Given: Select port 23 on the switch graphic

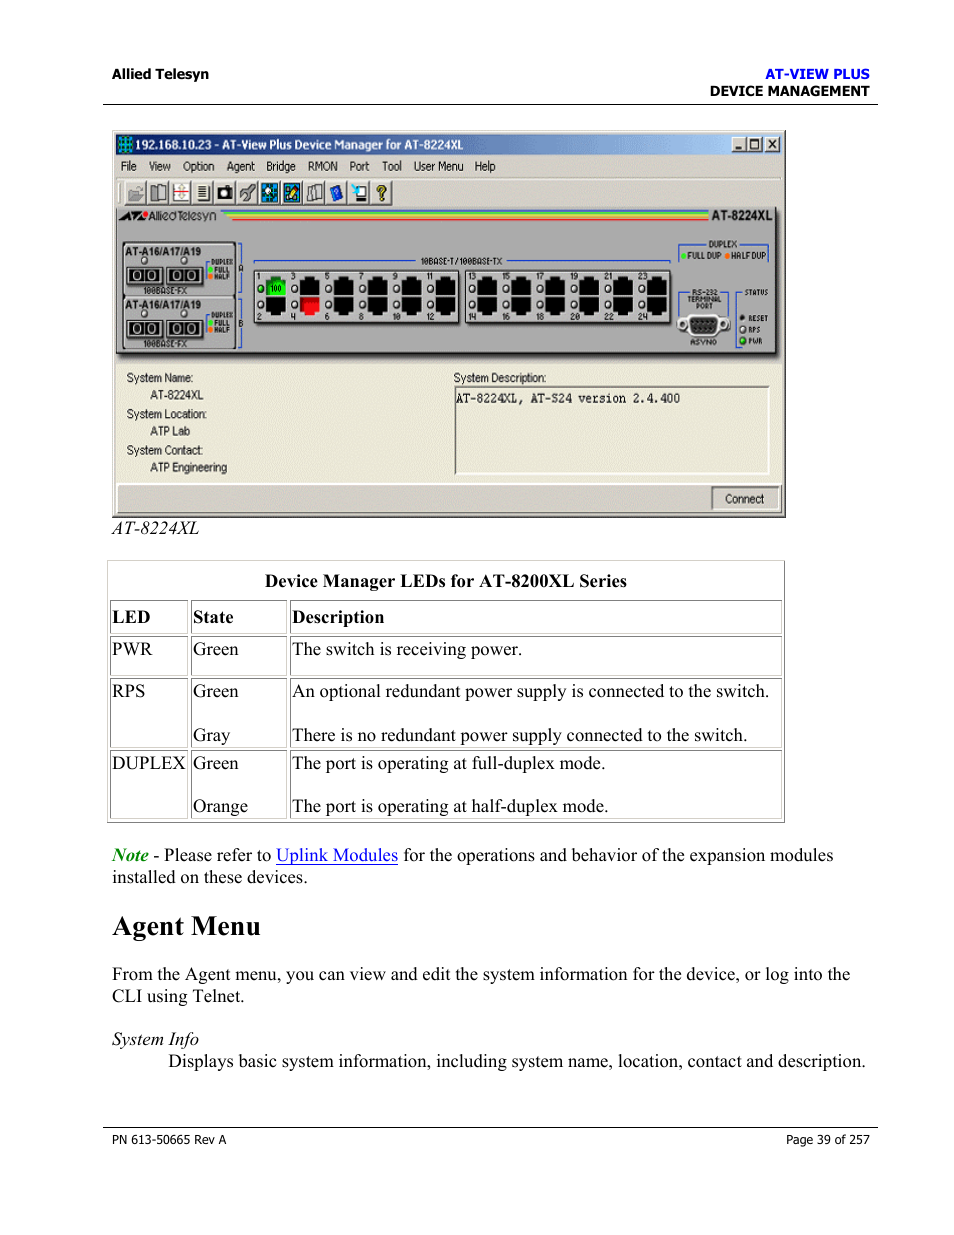Looking at the screenshot, I should click(657, 285).
